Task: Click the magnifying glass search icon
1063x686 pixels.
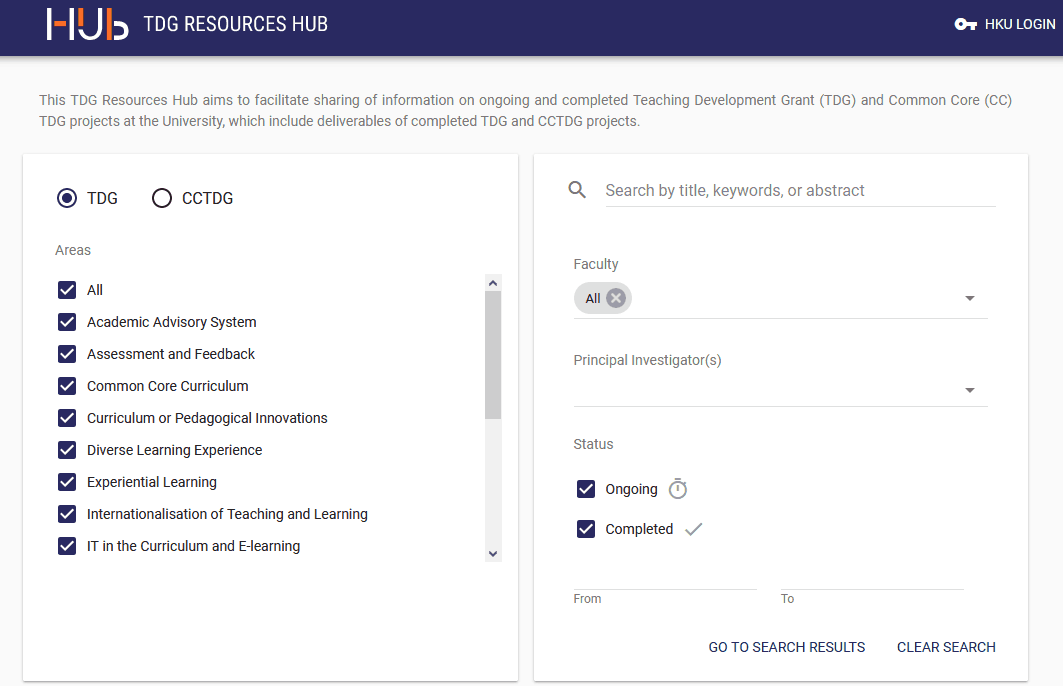Action: tap(577, 190)
